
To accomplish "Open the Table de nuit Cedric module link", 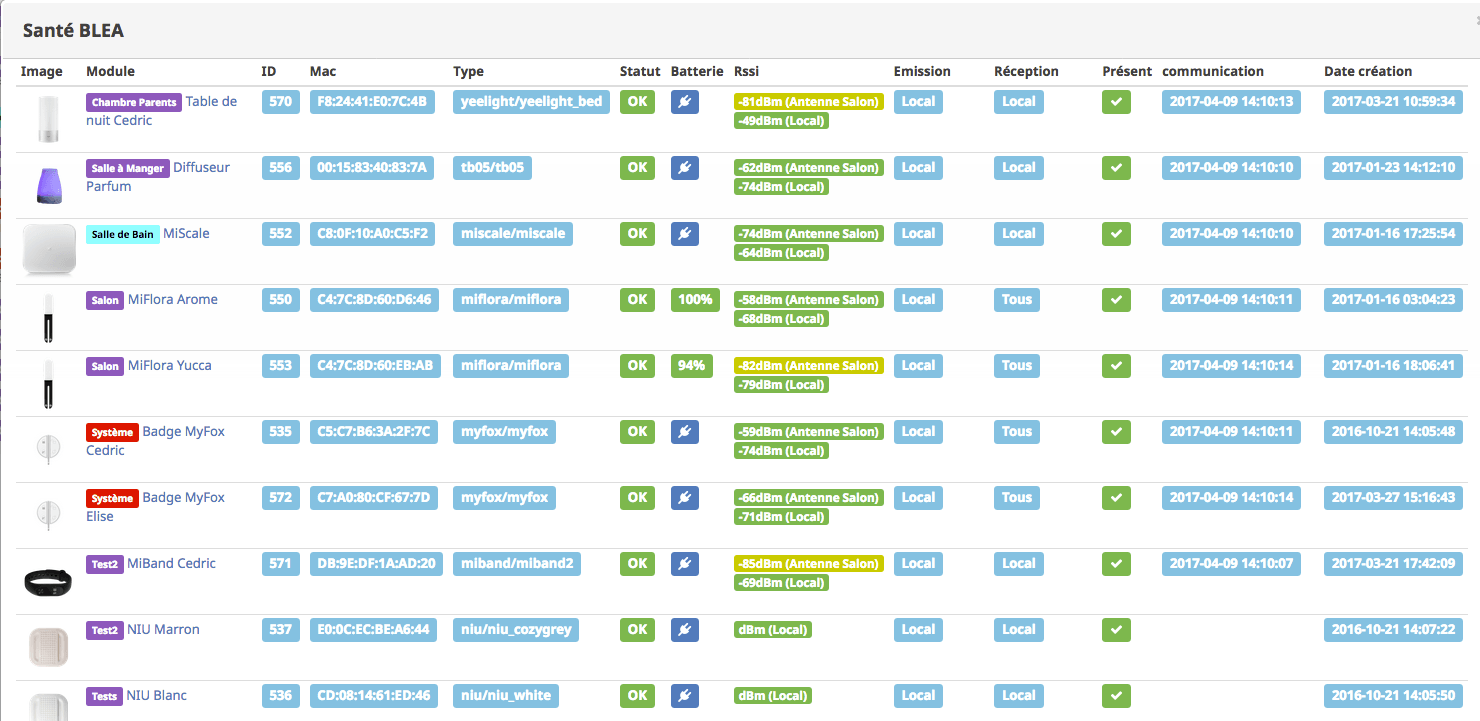I will click(161, 110).
